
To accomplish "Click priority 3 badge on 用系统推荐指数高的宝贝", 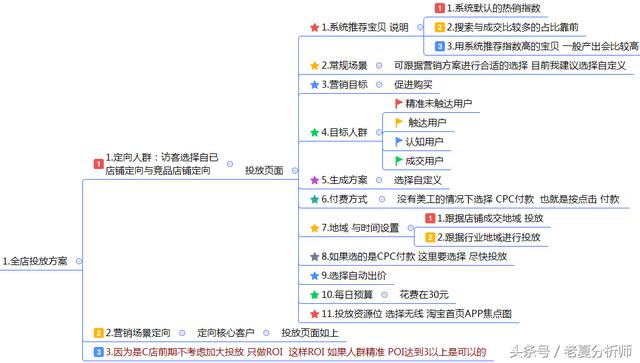I will (440, 46).
